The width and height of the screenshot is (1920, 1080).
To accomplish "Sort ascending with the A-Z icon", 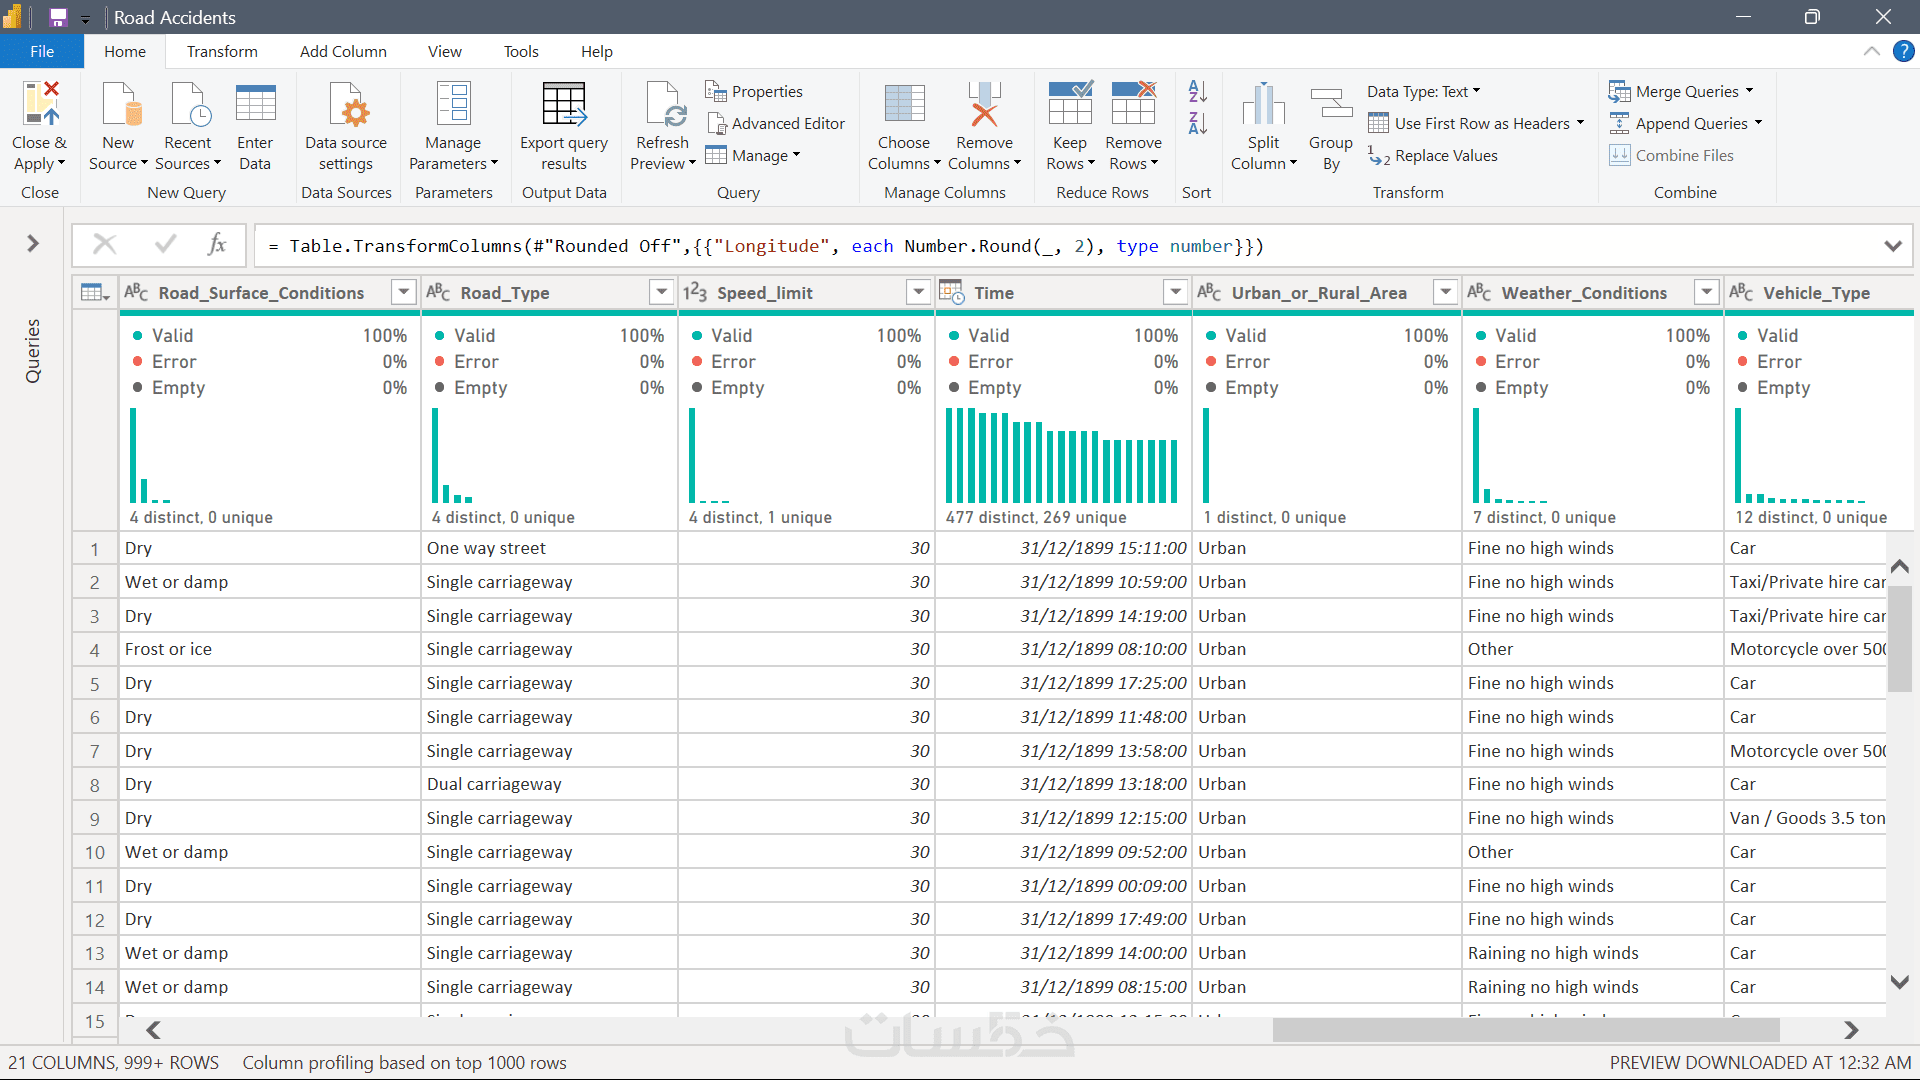I will pos(1197,92).
